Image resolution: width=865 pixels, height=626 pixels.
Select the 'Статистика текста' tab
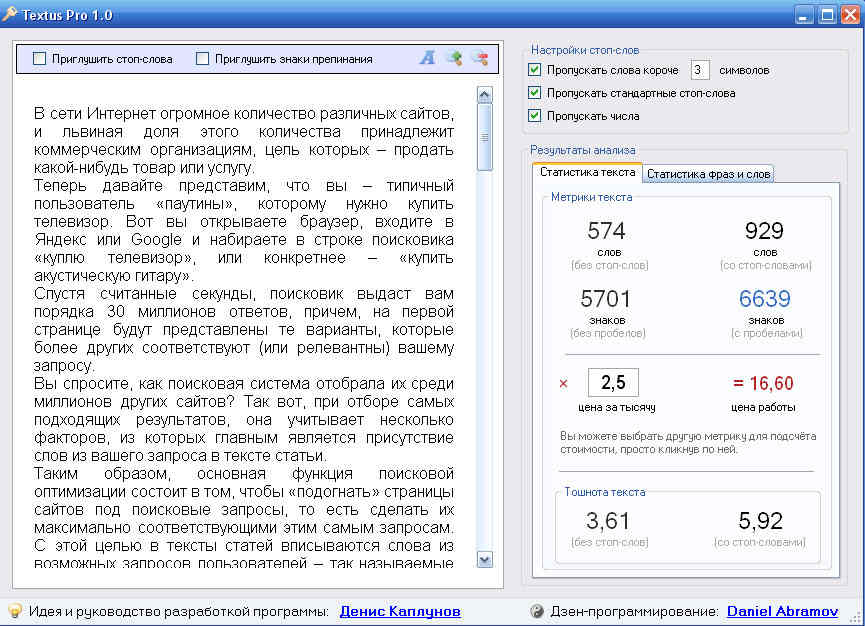tap(590, 171)
